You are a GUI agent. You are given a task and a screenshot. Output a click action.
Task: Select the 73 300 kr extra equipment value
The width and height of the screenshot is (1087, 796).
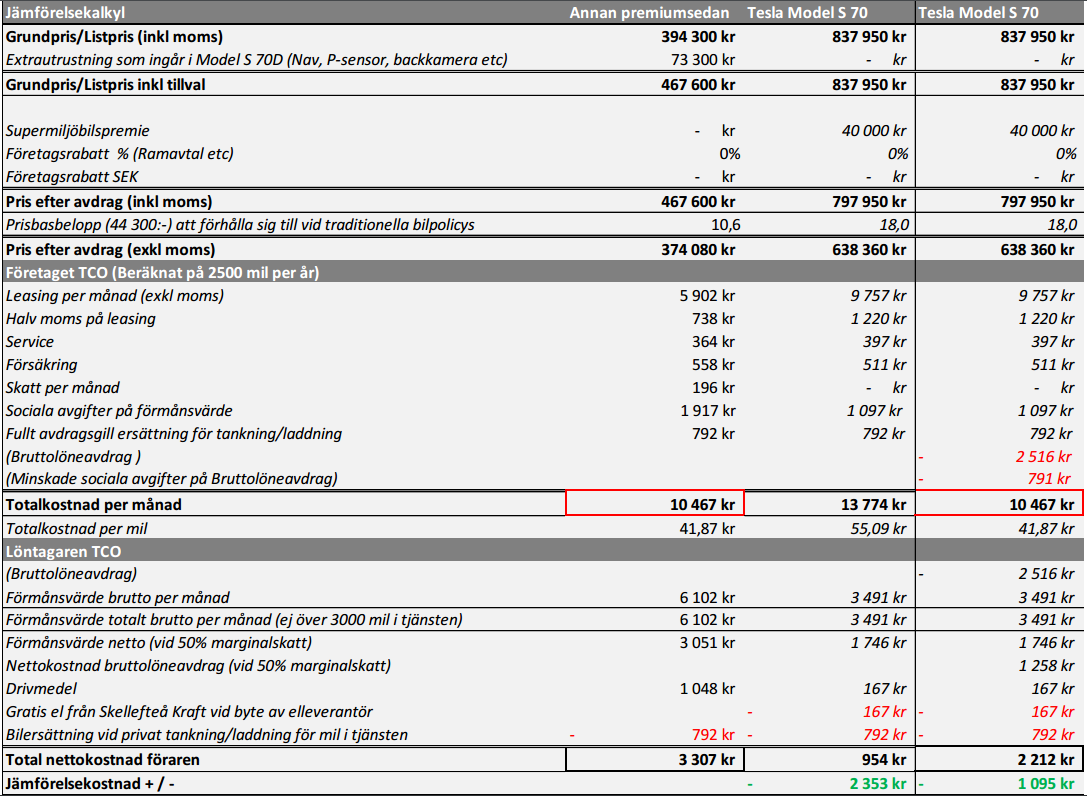703,60
